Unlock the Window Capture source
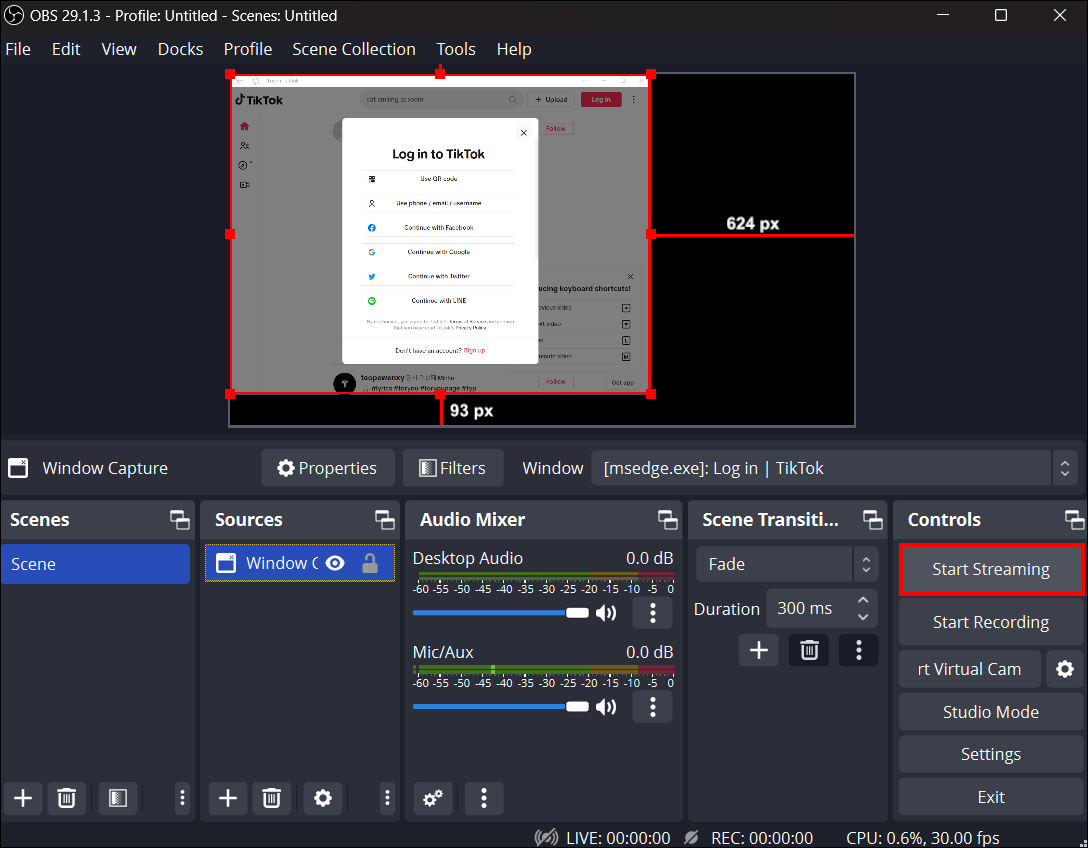 [368, 563]
